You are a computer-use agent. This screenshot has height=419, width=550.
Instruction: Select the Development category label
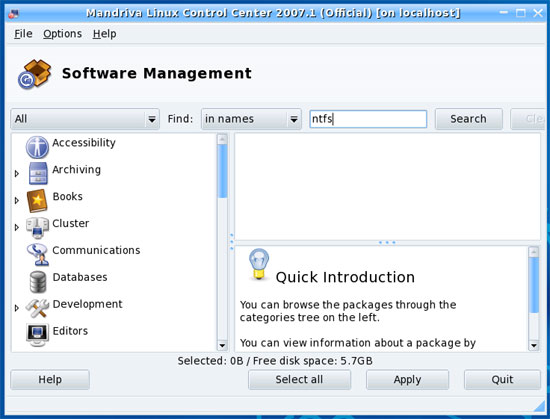tap(87, 304)
